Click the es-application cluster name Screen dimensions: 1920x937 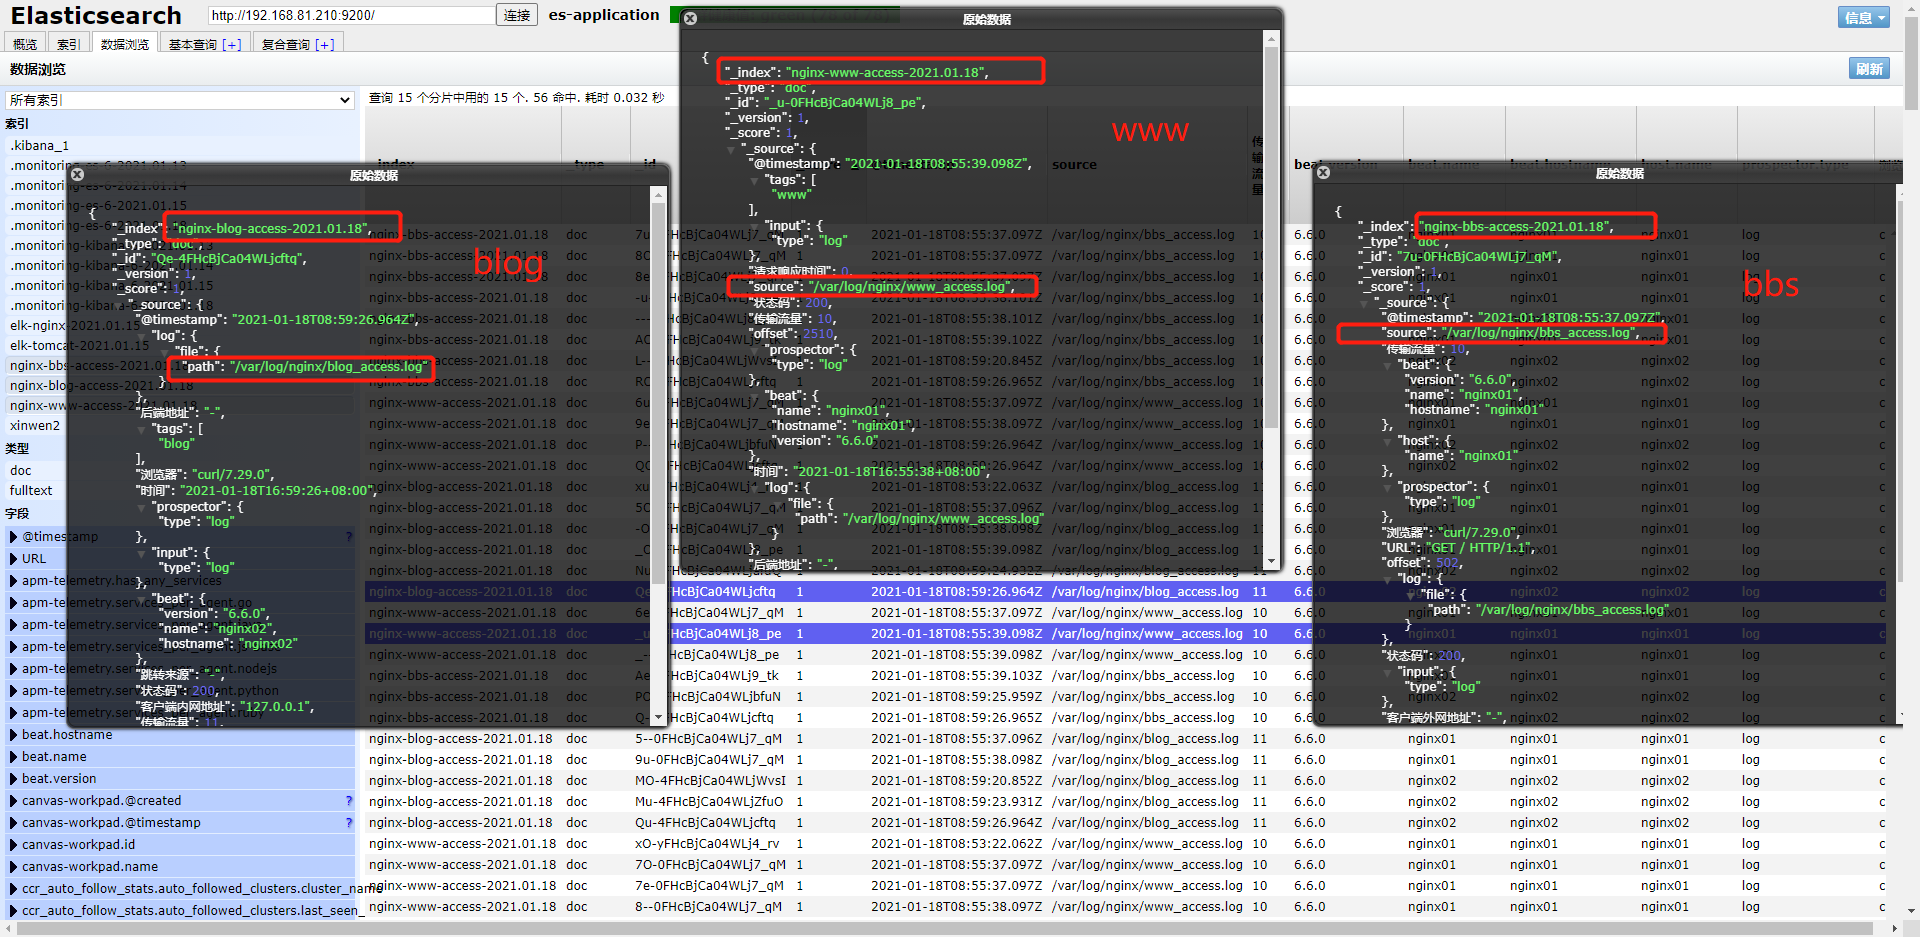(x=604, y=15)
